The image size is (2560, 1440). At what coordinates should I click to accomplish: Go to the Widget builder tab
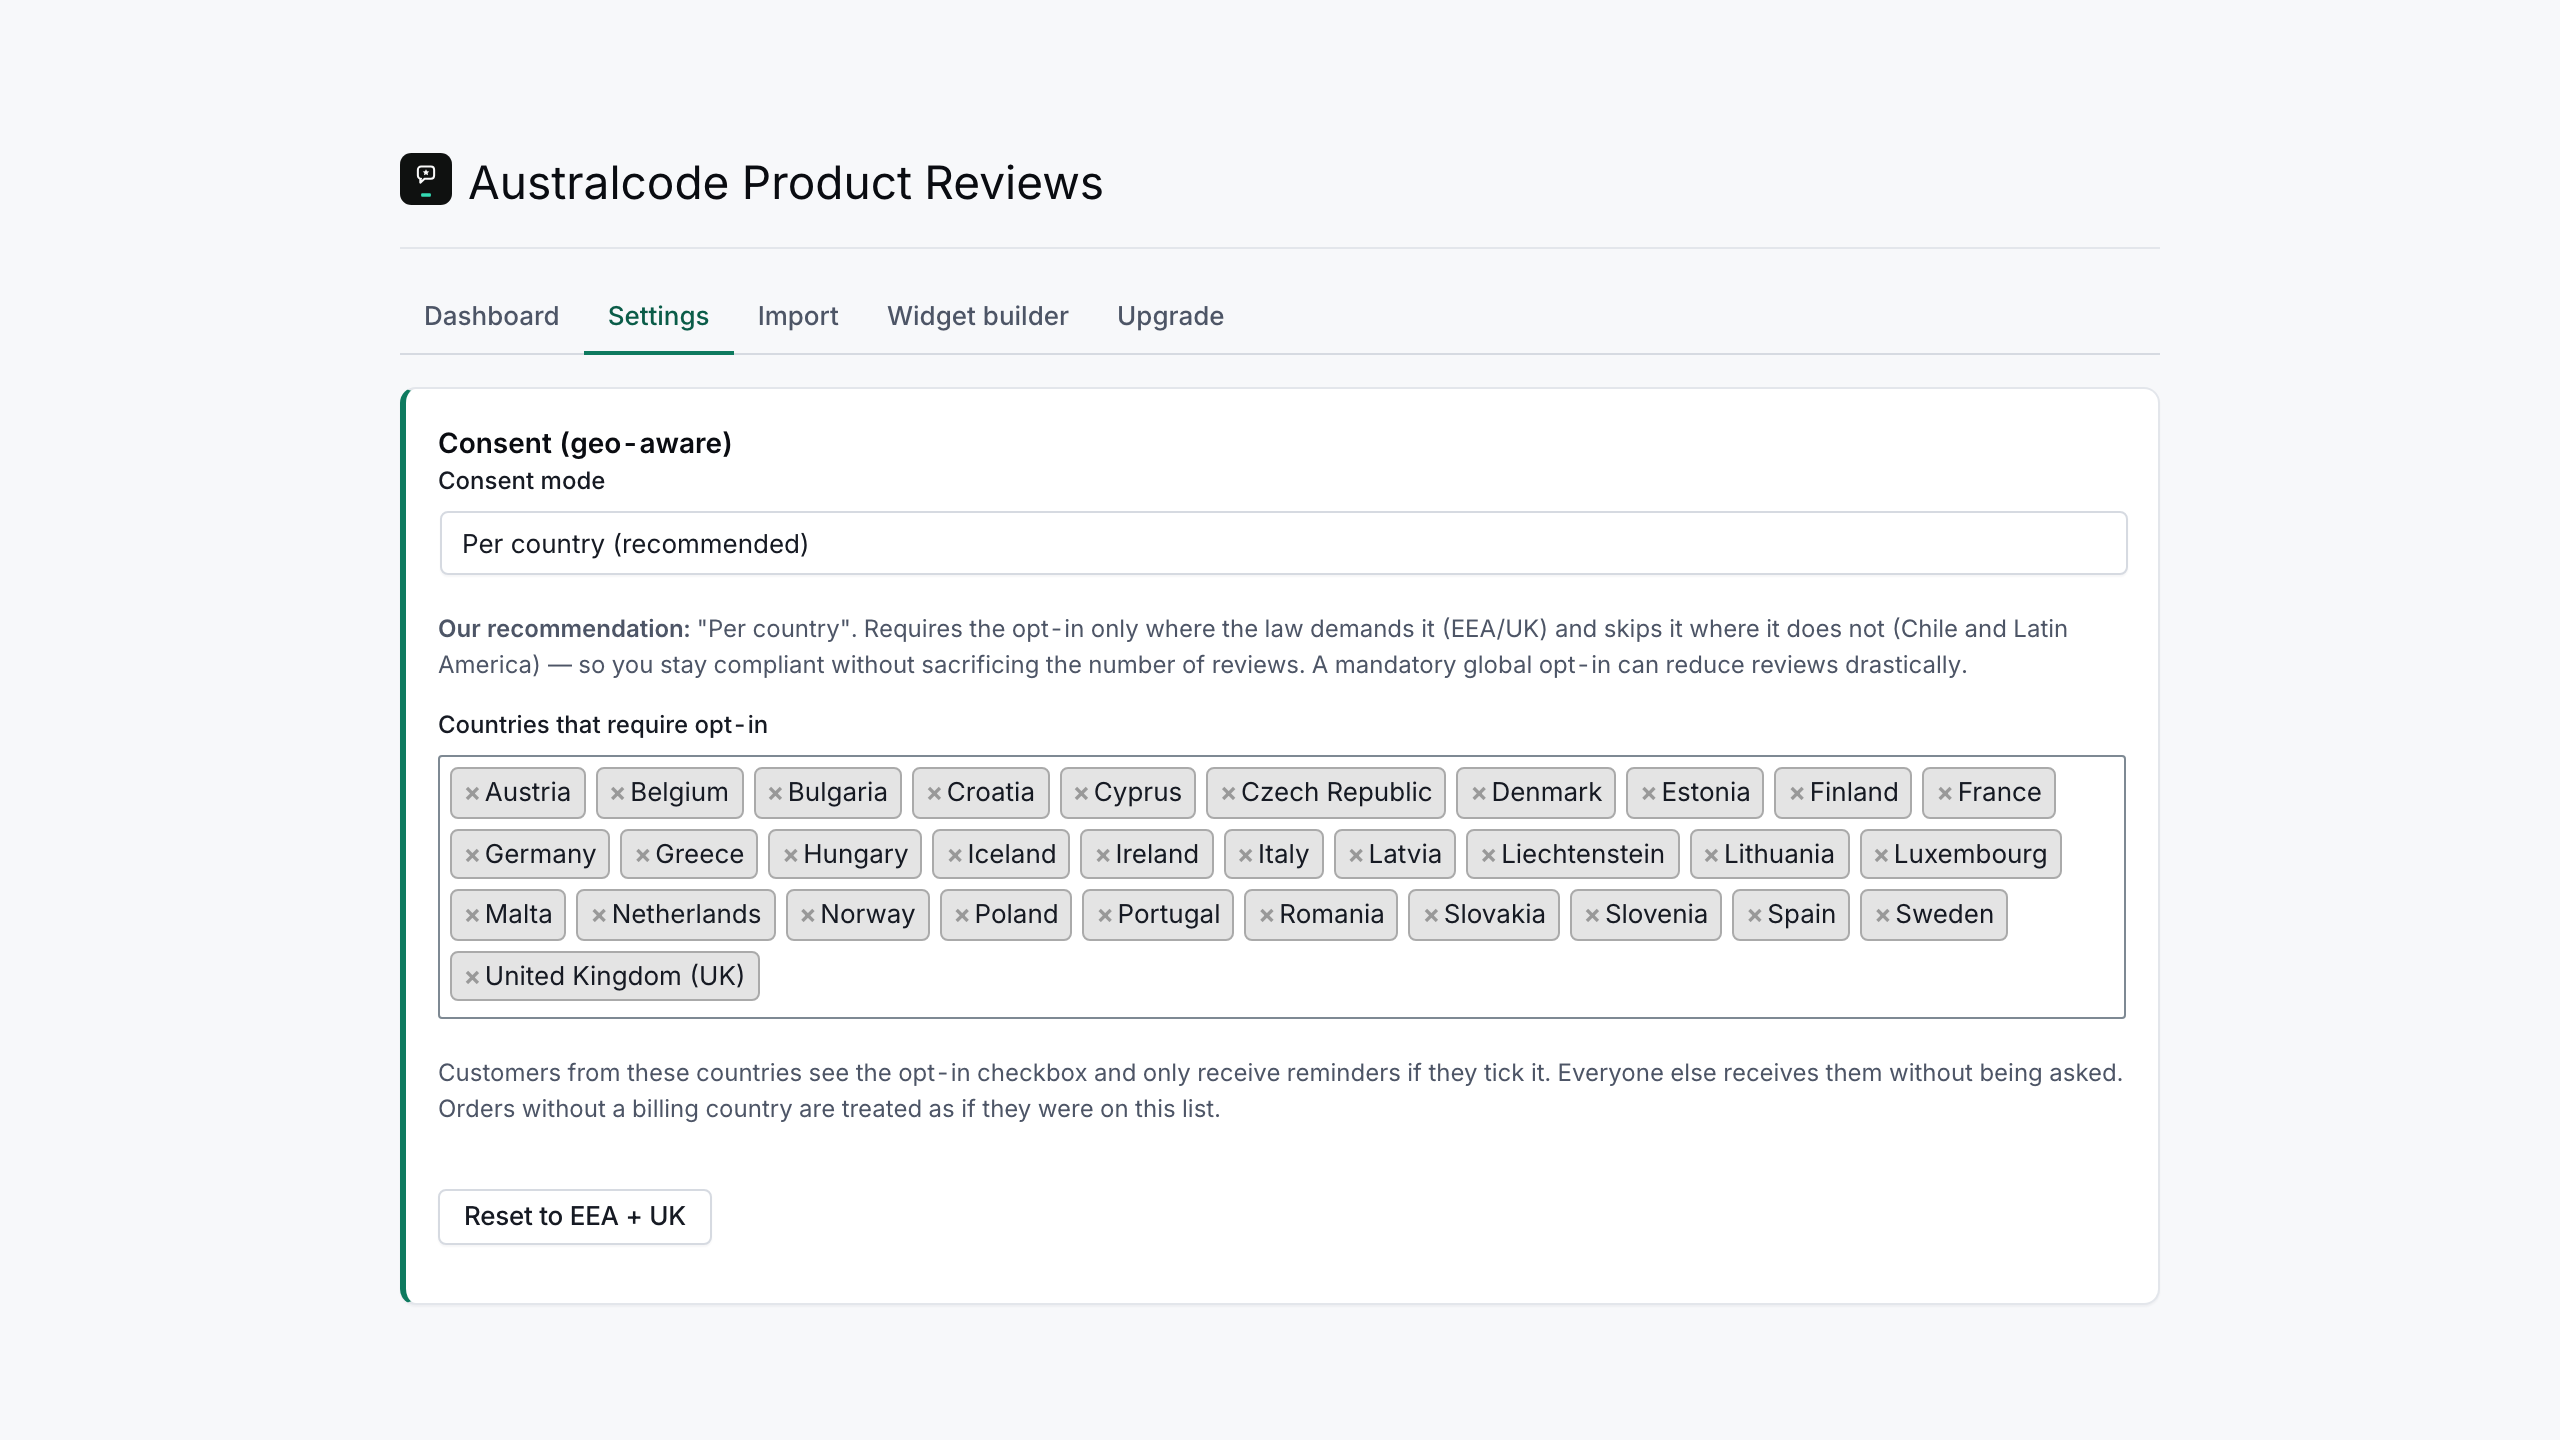[977, 316]
